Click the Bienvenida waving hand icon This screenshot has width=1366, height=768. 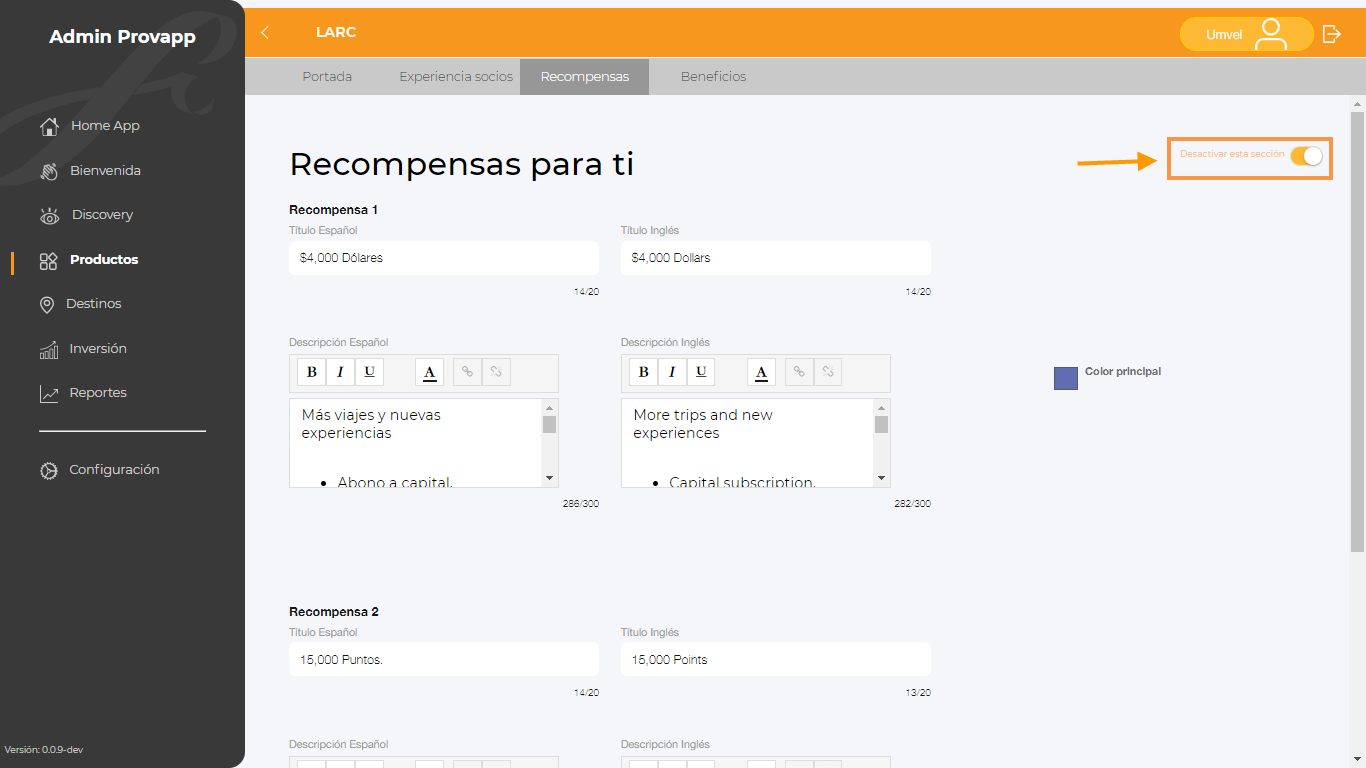(x=49, y=171)
